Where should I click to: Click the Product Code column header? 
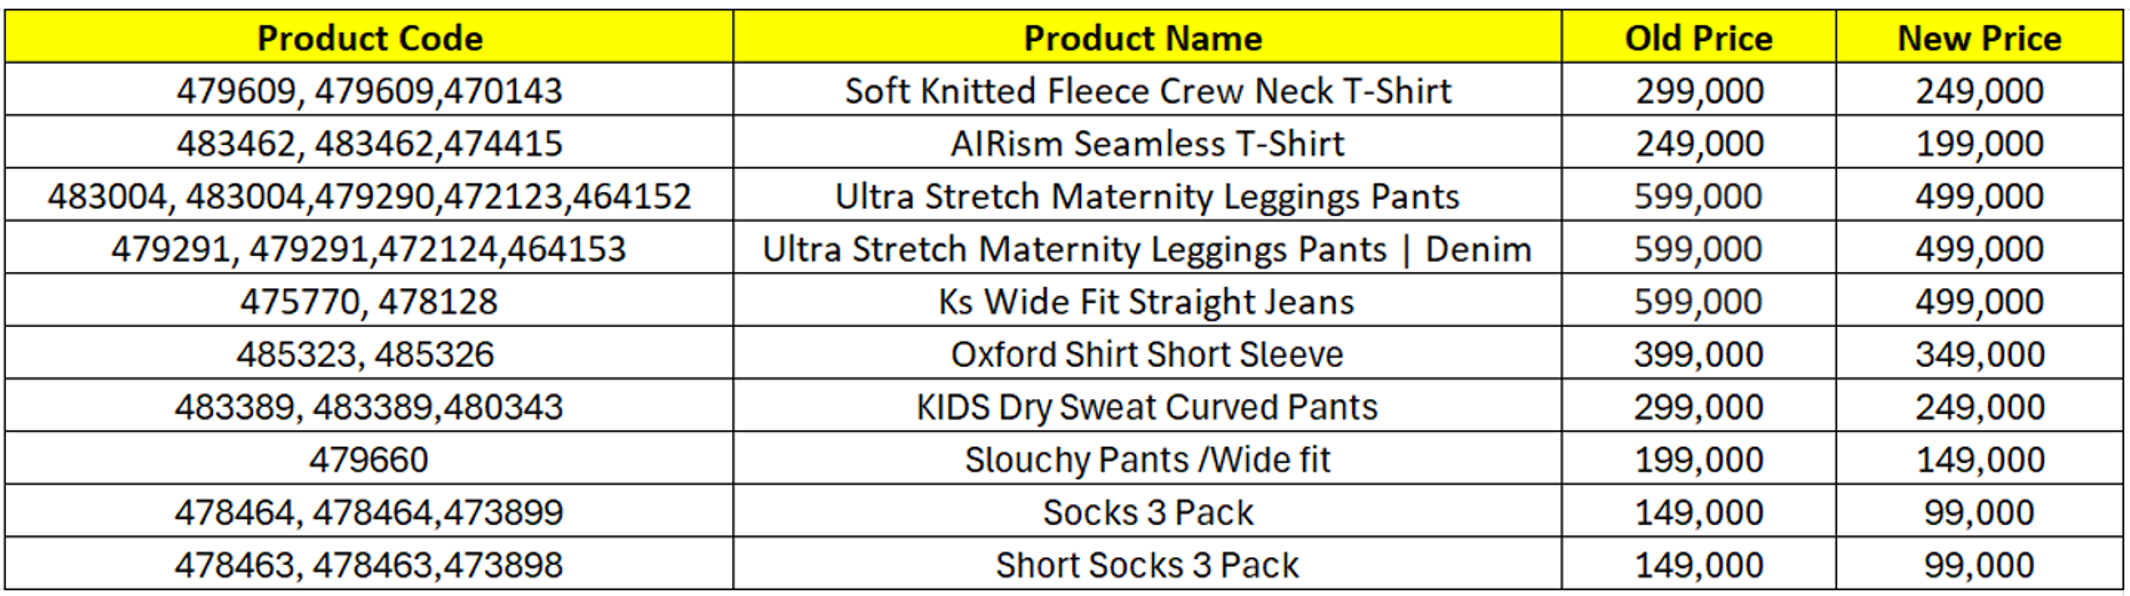pos(369,38)
